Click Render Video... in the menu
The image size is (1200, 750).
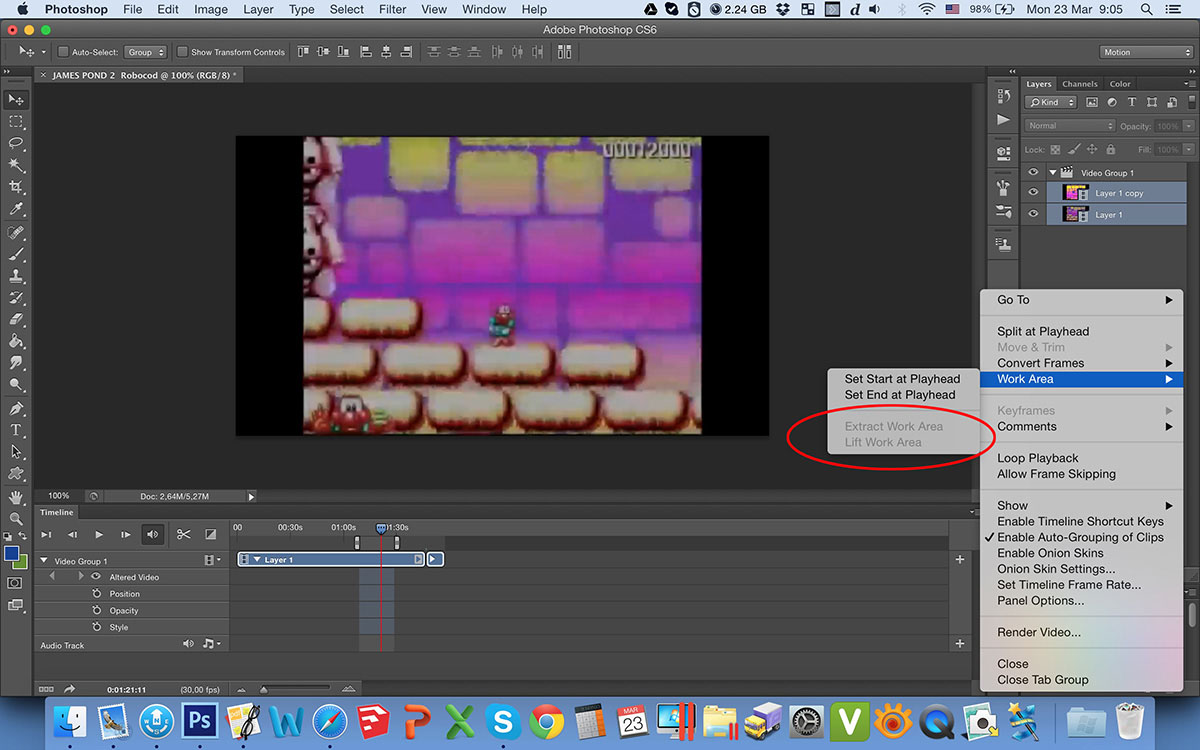click(1038, 632)
